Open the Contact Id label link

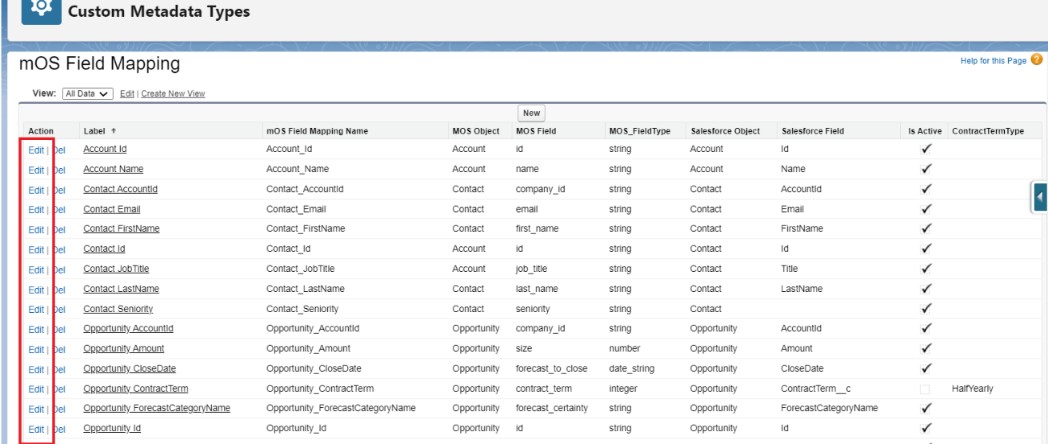tap(104, 249)
